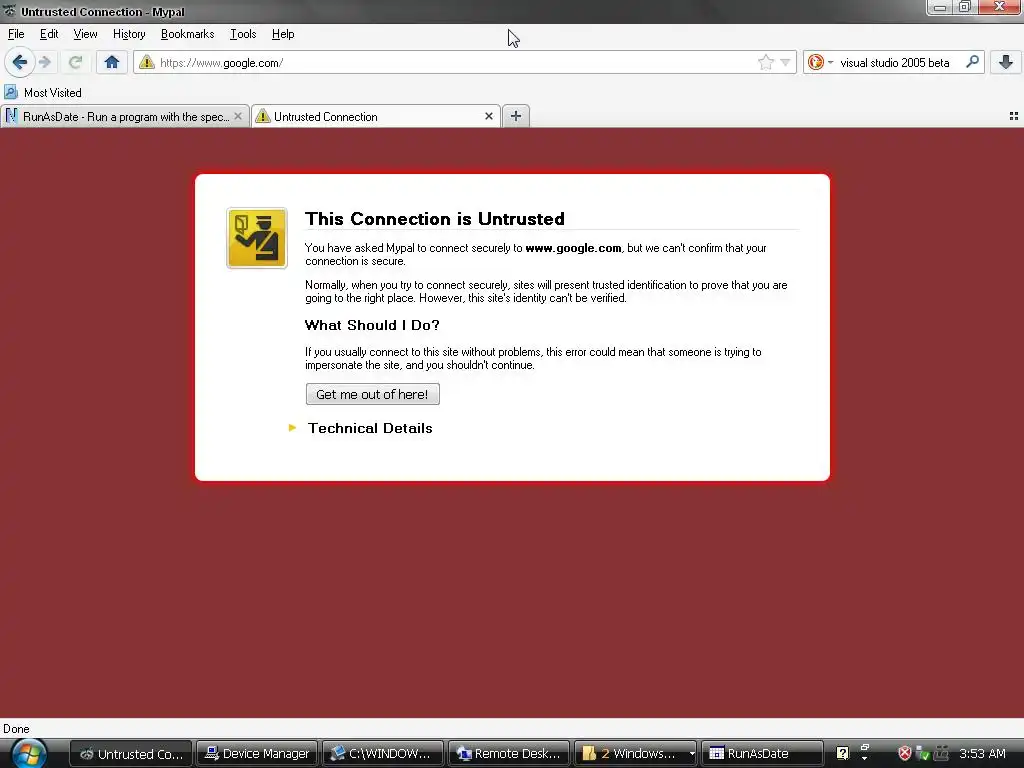The image size is (1024, 768).
Task: Open the View menu
Action: pyautogui.click(x=86, y=34)
